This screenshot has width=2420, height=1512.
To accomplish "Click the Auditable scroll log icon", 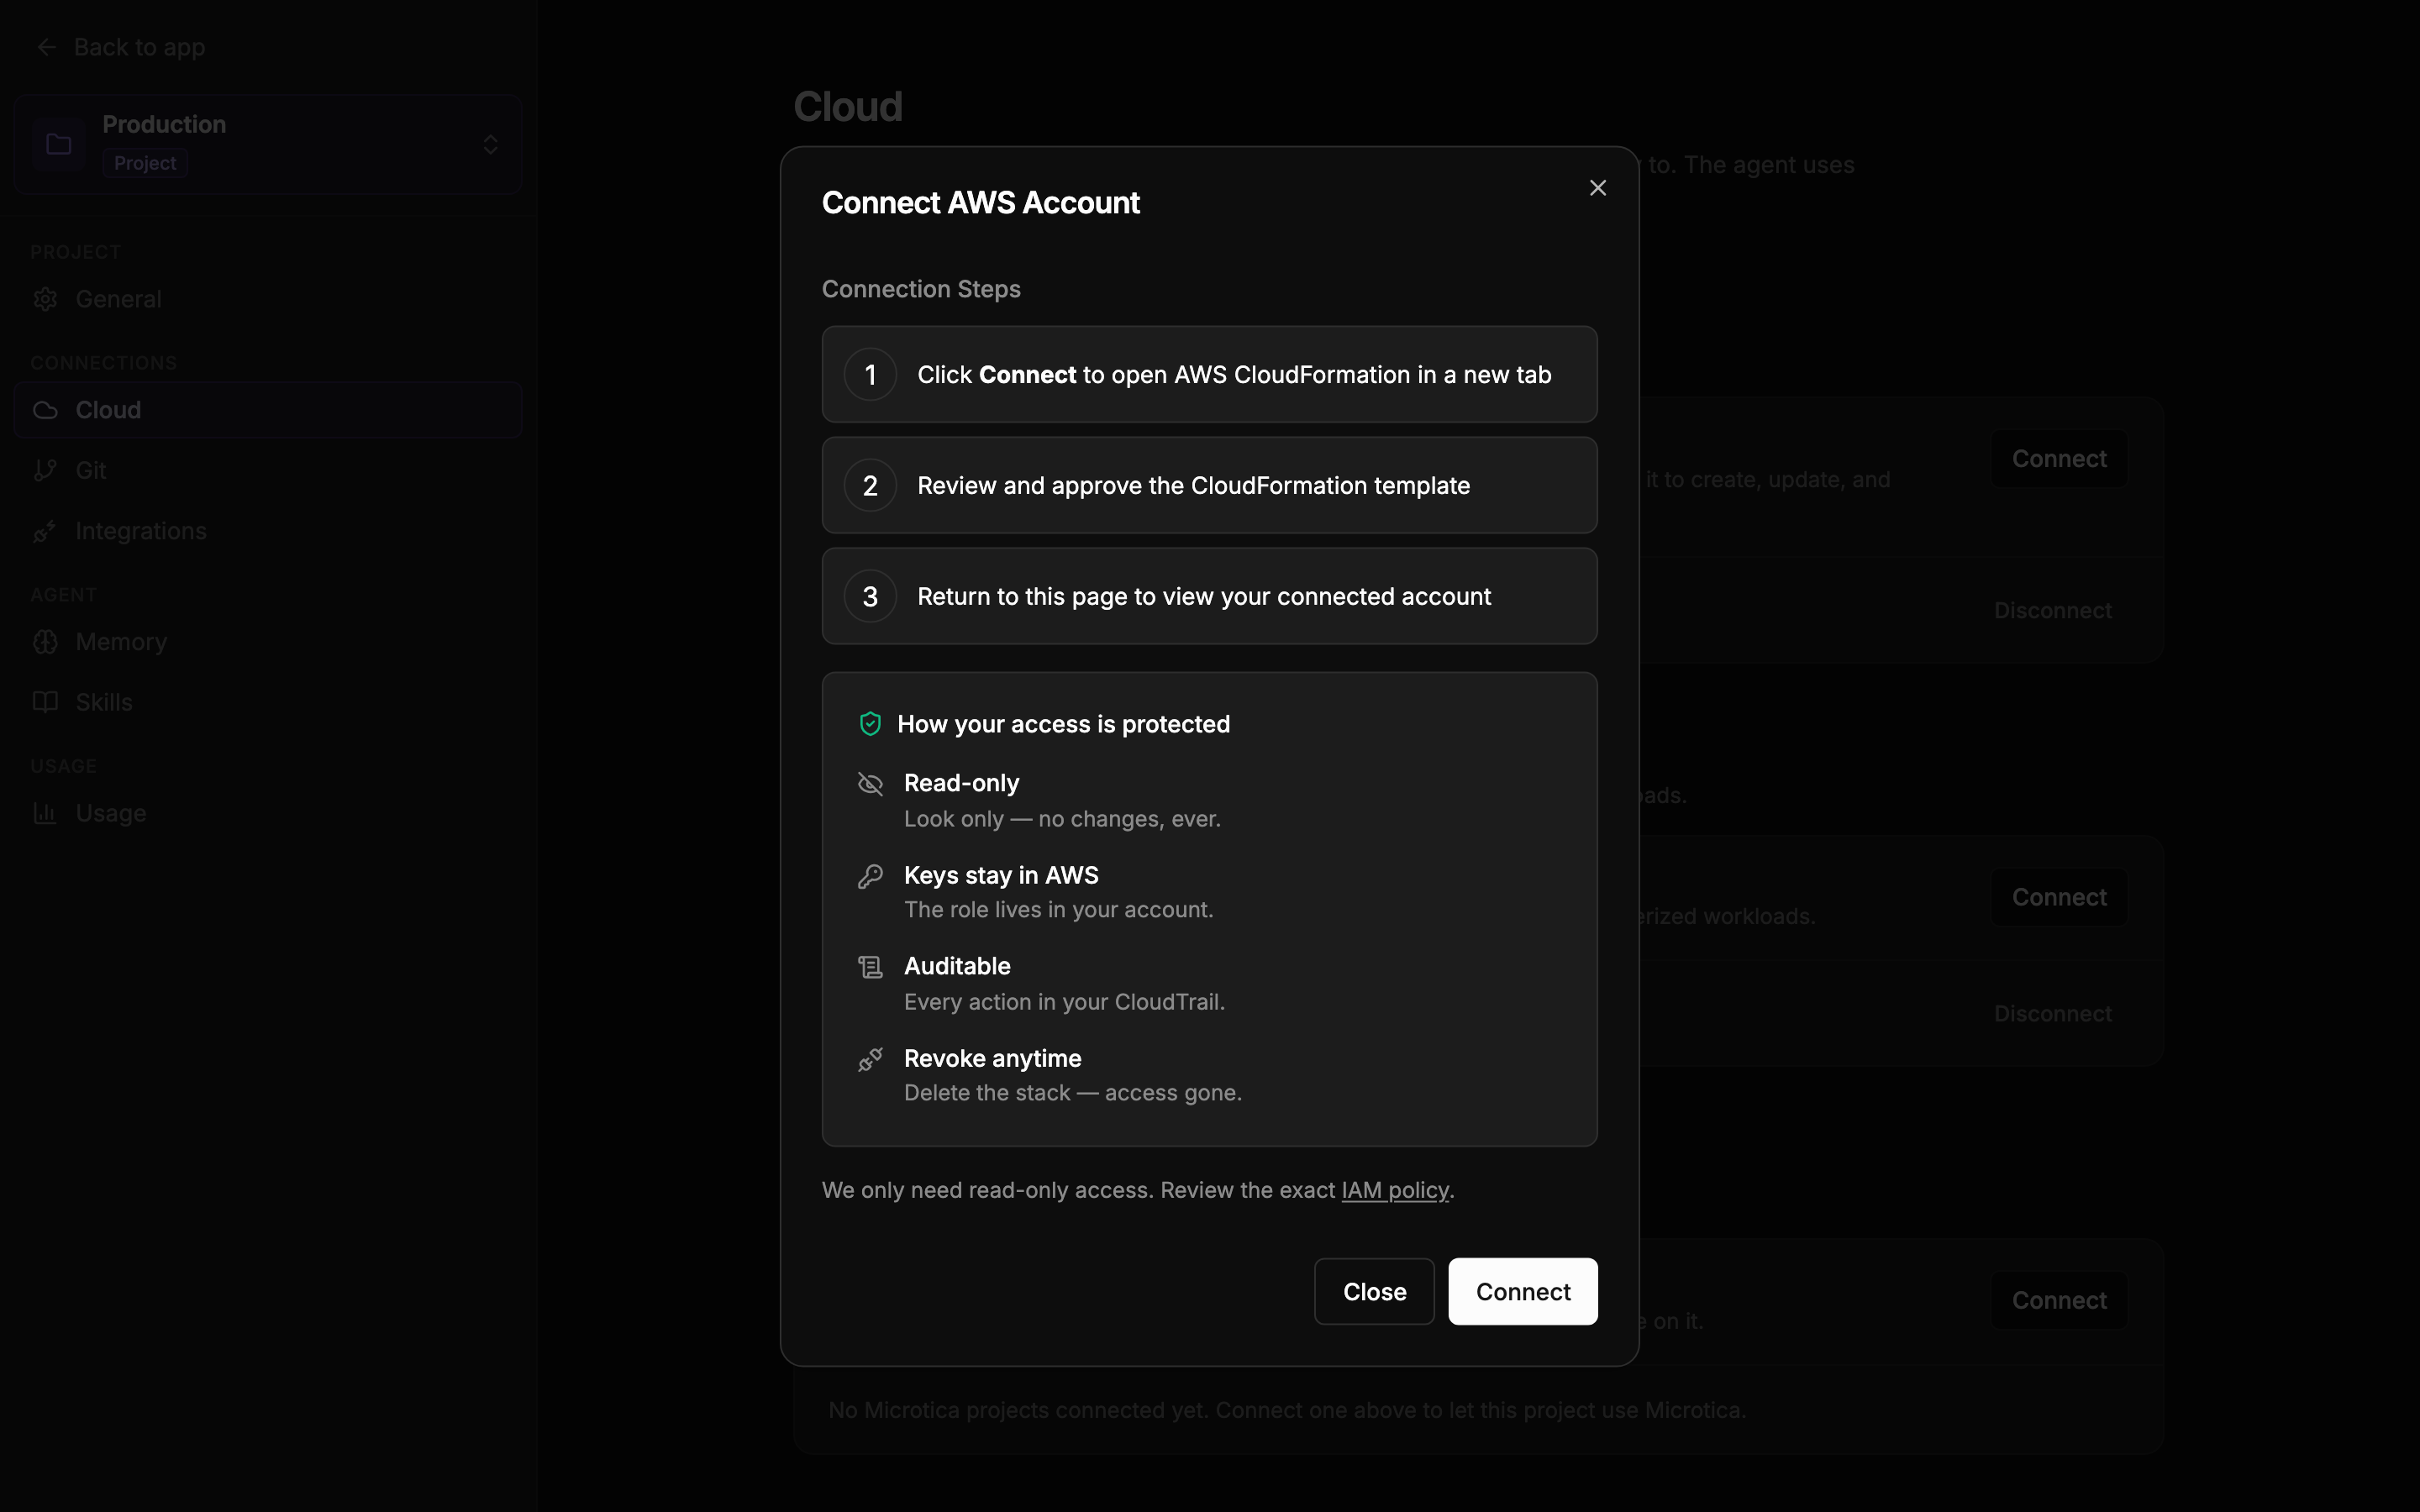I will 870,967.
